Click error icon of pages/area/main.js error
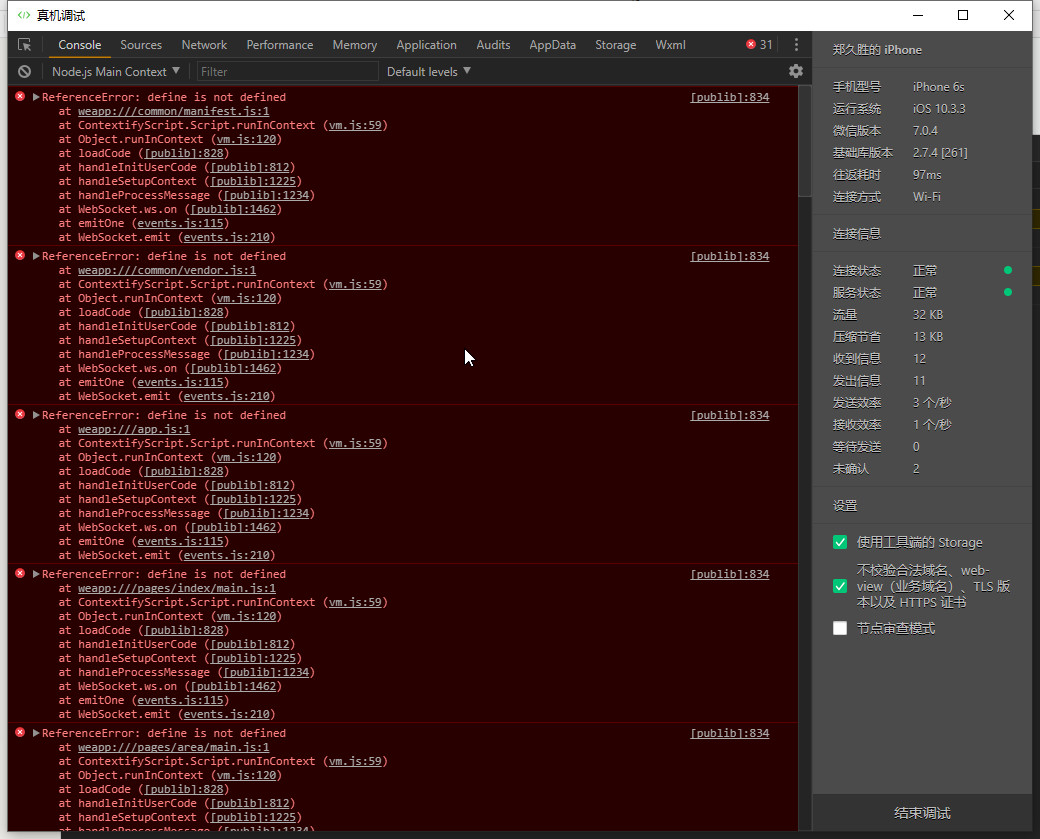The height and width of the screenshot is (839, 1040). [x=20, y=733]
